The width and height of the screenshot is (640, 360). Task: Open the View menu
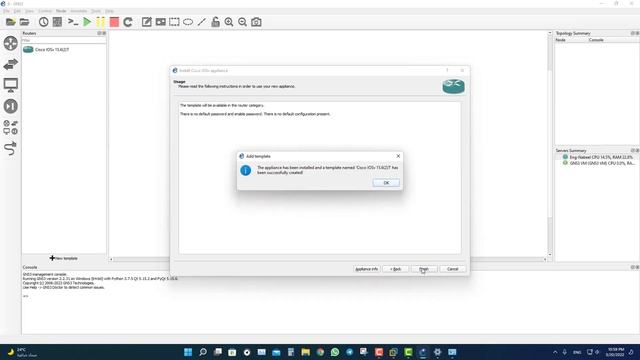pos(29,11)
